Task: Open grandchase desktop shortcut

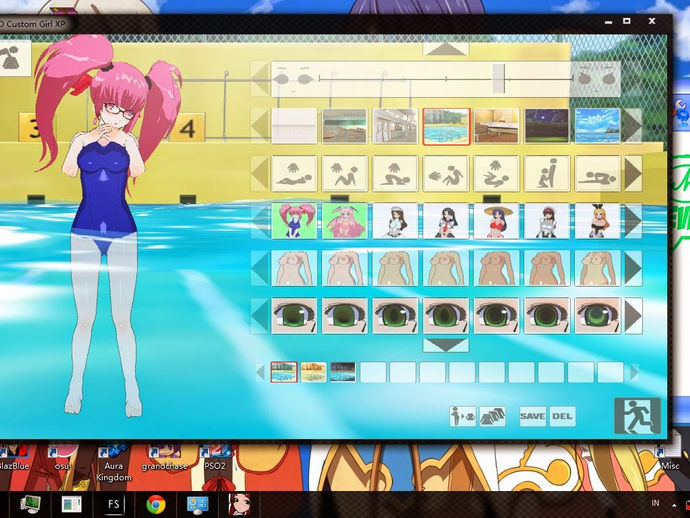Action: (165, 458)
